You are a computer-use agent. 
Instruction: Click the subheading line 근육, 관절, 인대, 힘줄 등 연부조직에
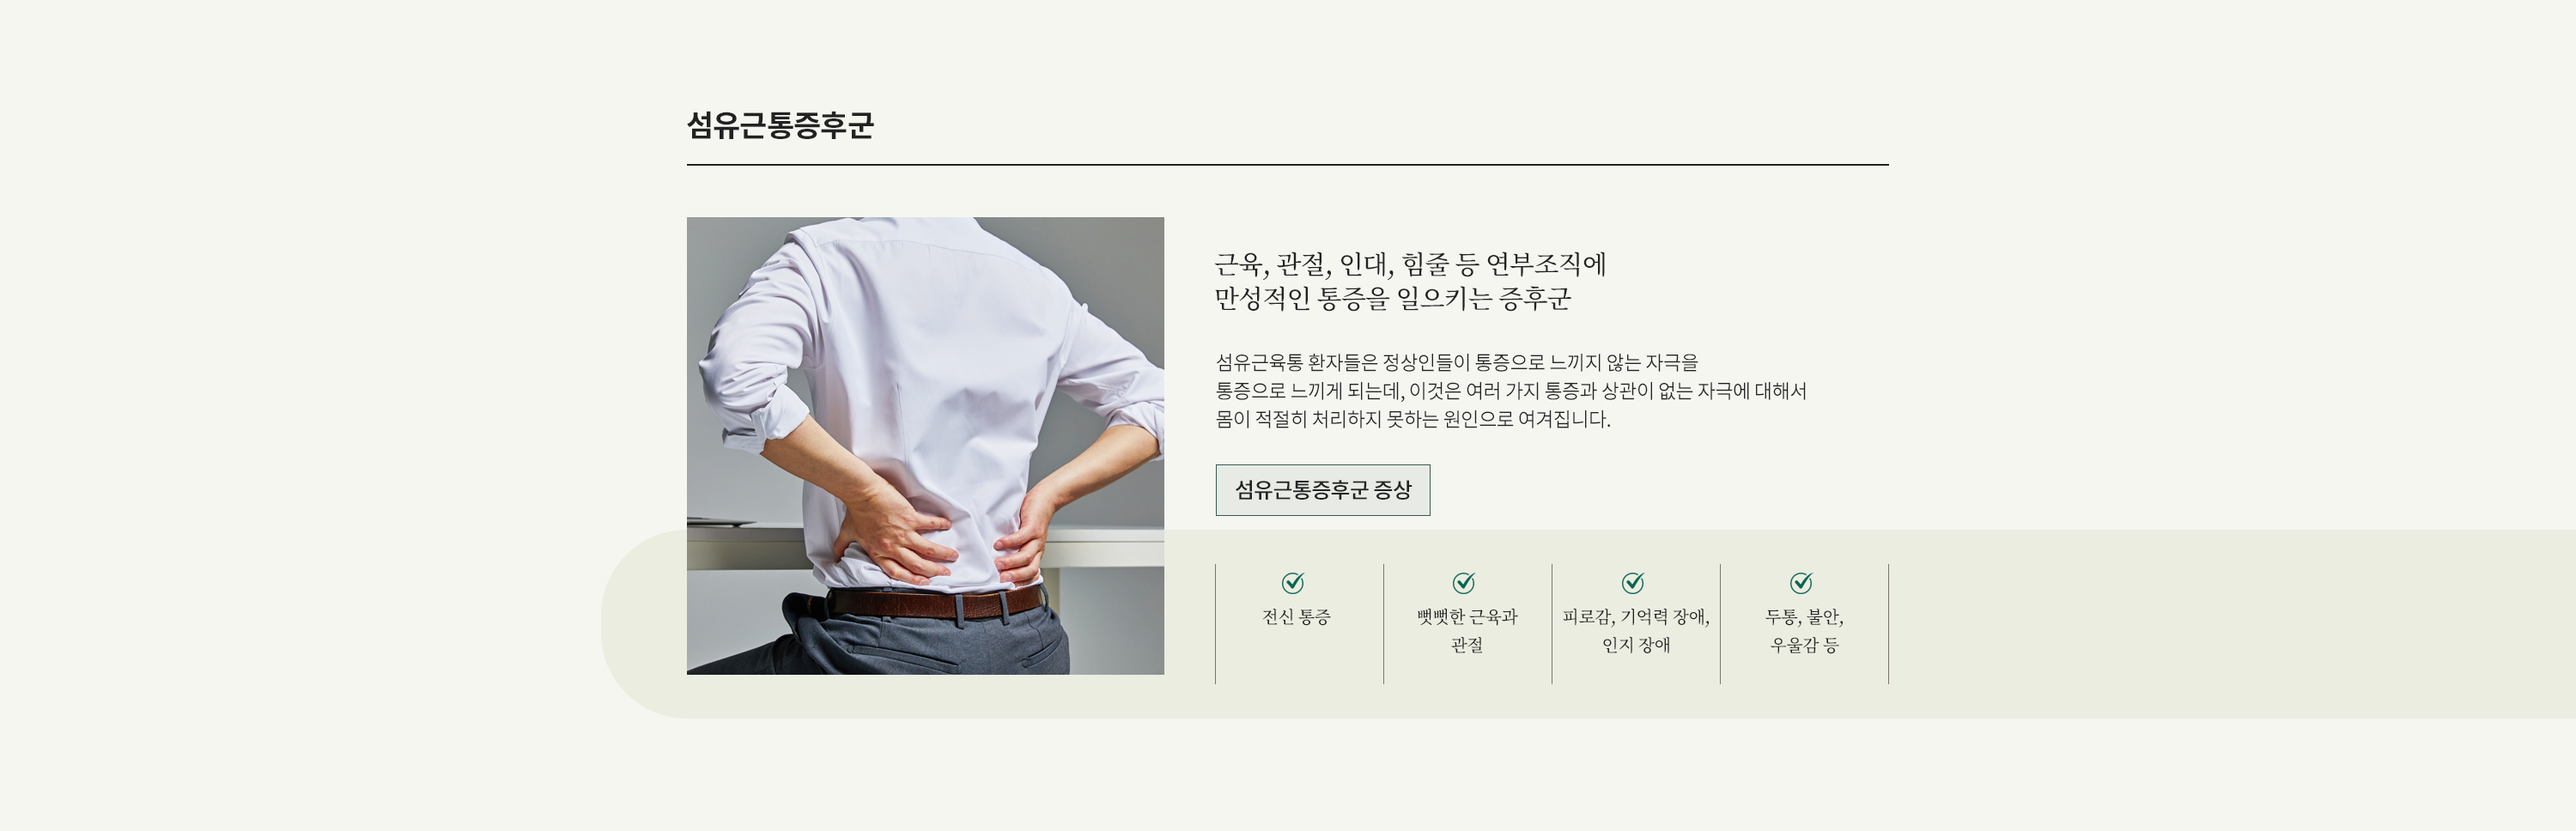1410,264
